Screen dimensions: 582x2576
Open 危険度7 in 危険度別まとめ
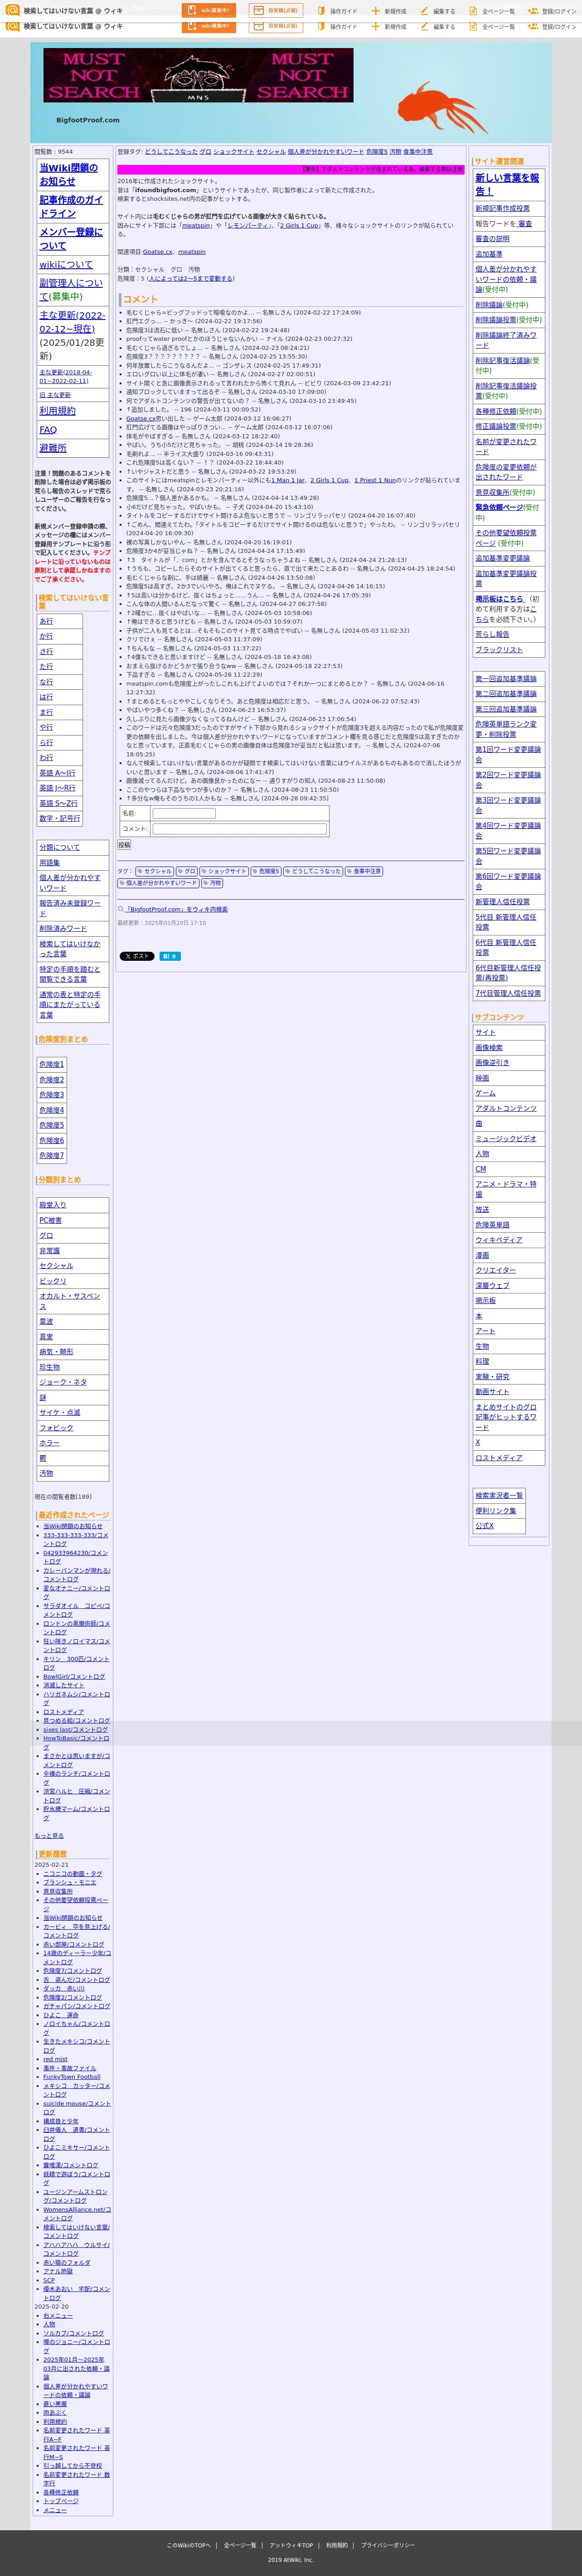click(51, 1155)
